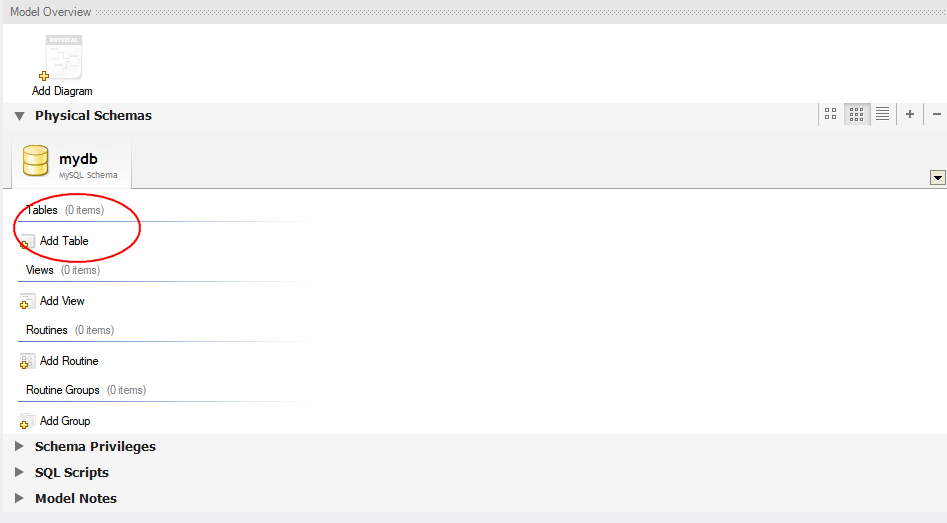Click the Tables section header
Screen dimensions: 947x523
click(42, 210)
